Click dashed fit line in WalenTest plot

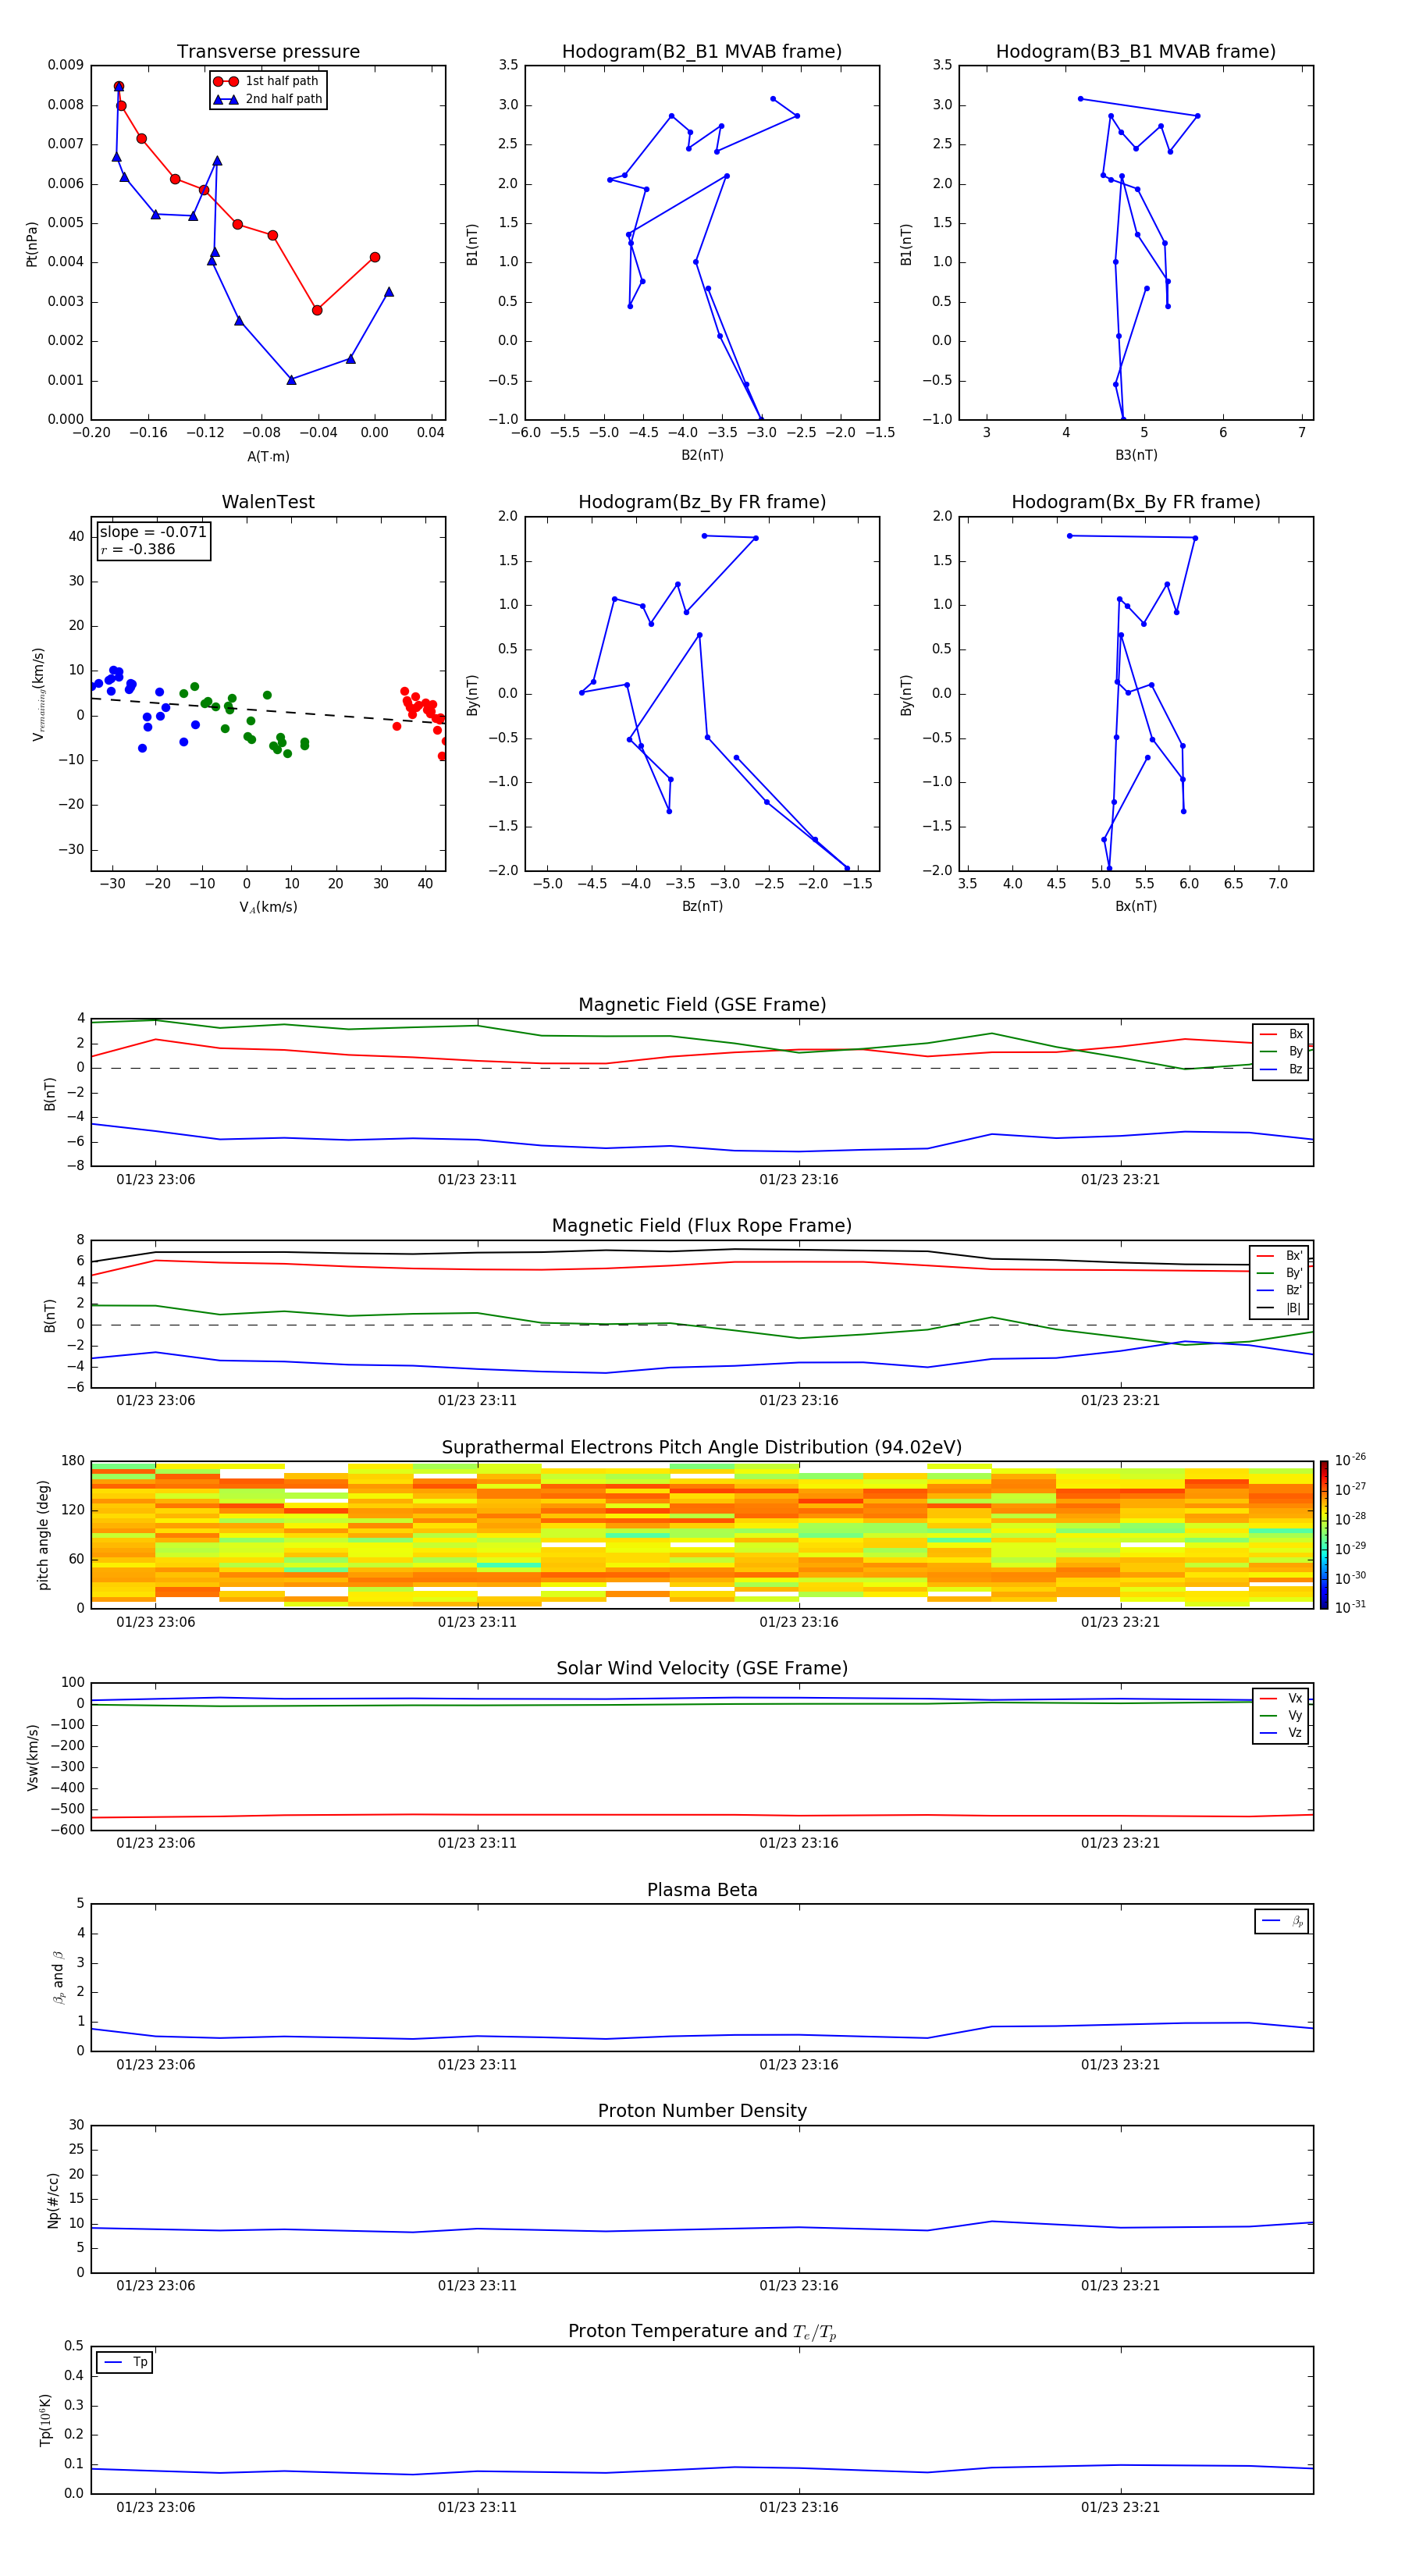pos(268,710)
